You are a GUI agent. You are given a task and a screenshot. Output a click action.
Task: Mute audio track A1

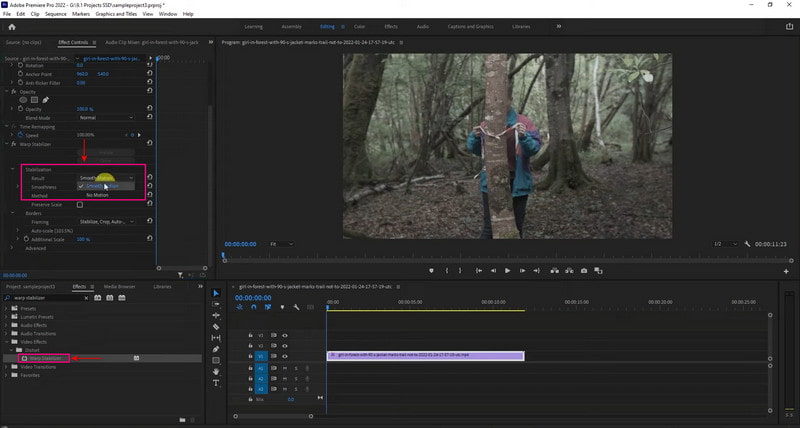(x=285, y=368)
